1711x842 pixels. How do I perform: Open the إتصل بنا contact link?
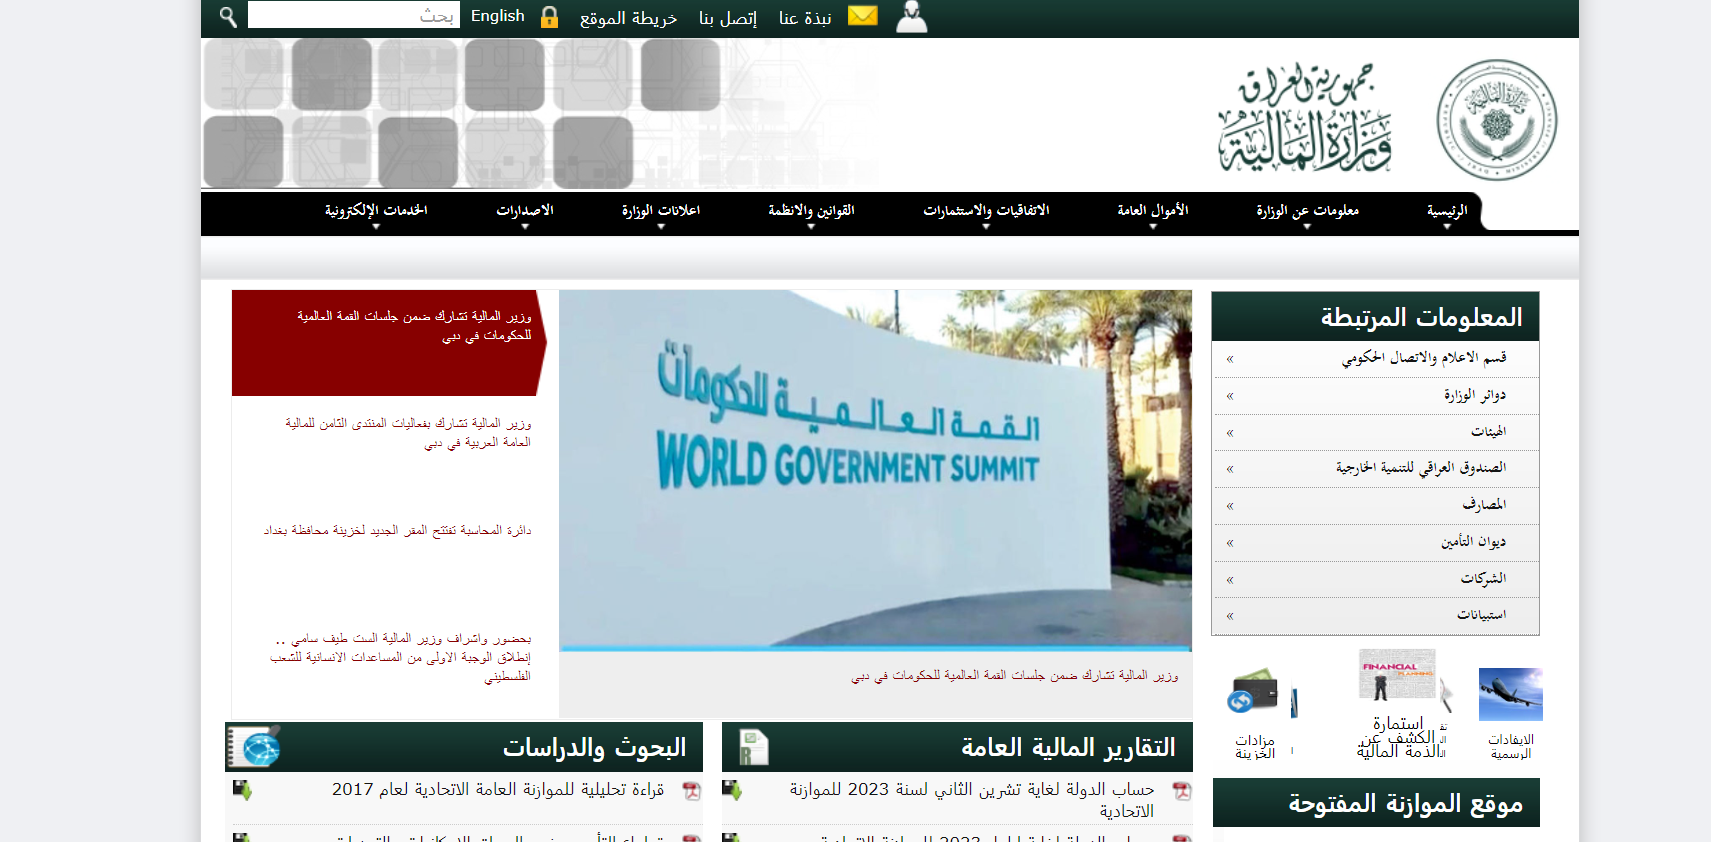pyautogui.click(x=728, y=18)
